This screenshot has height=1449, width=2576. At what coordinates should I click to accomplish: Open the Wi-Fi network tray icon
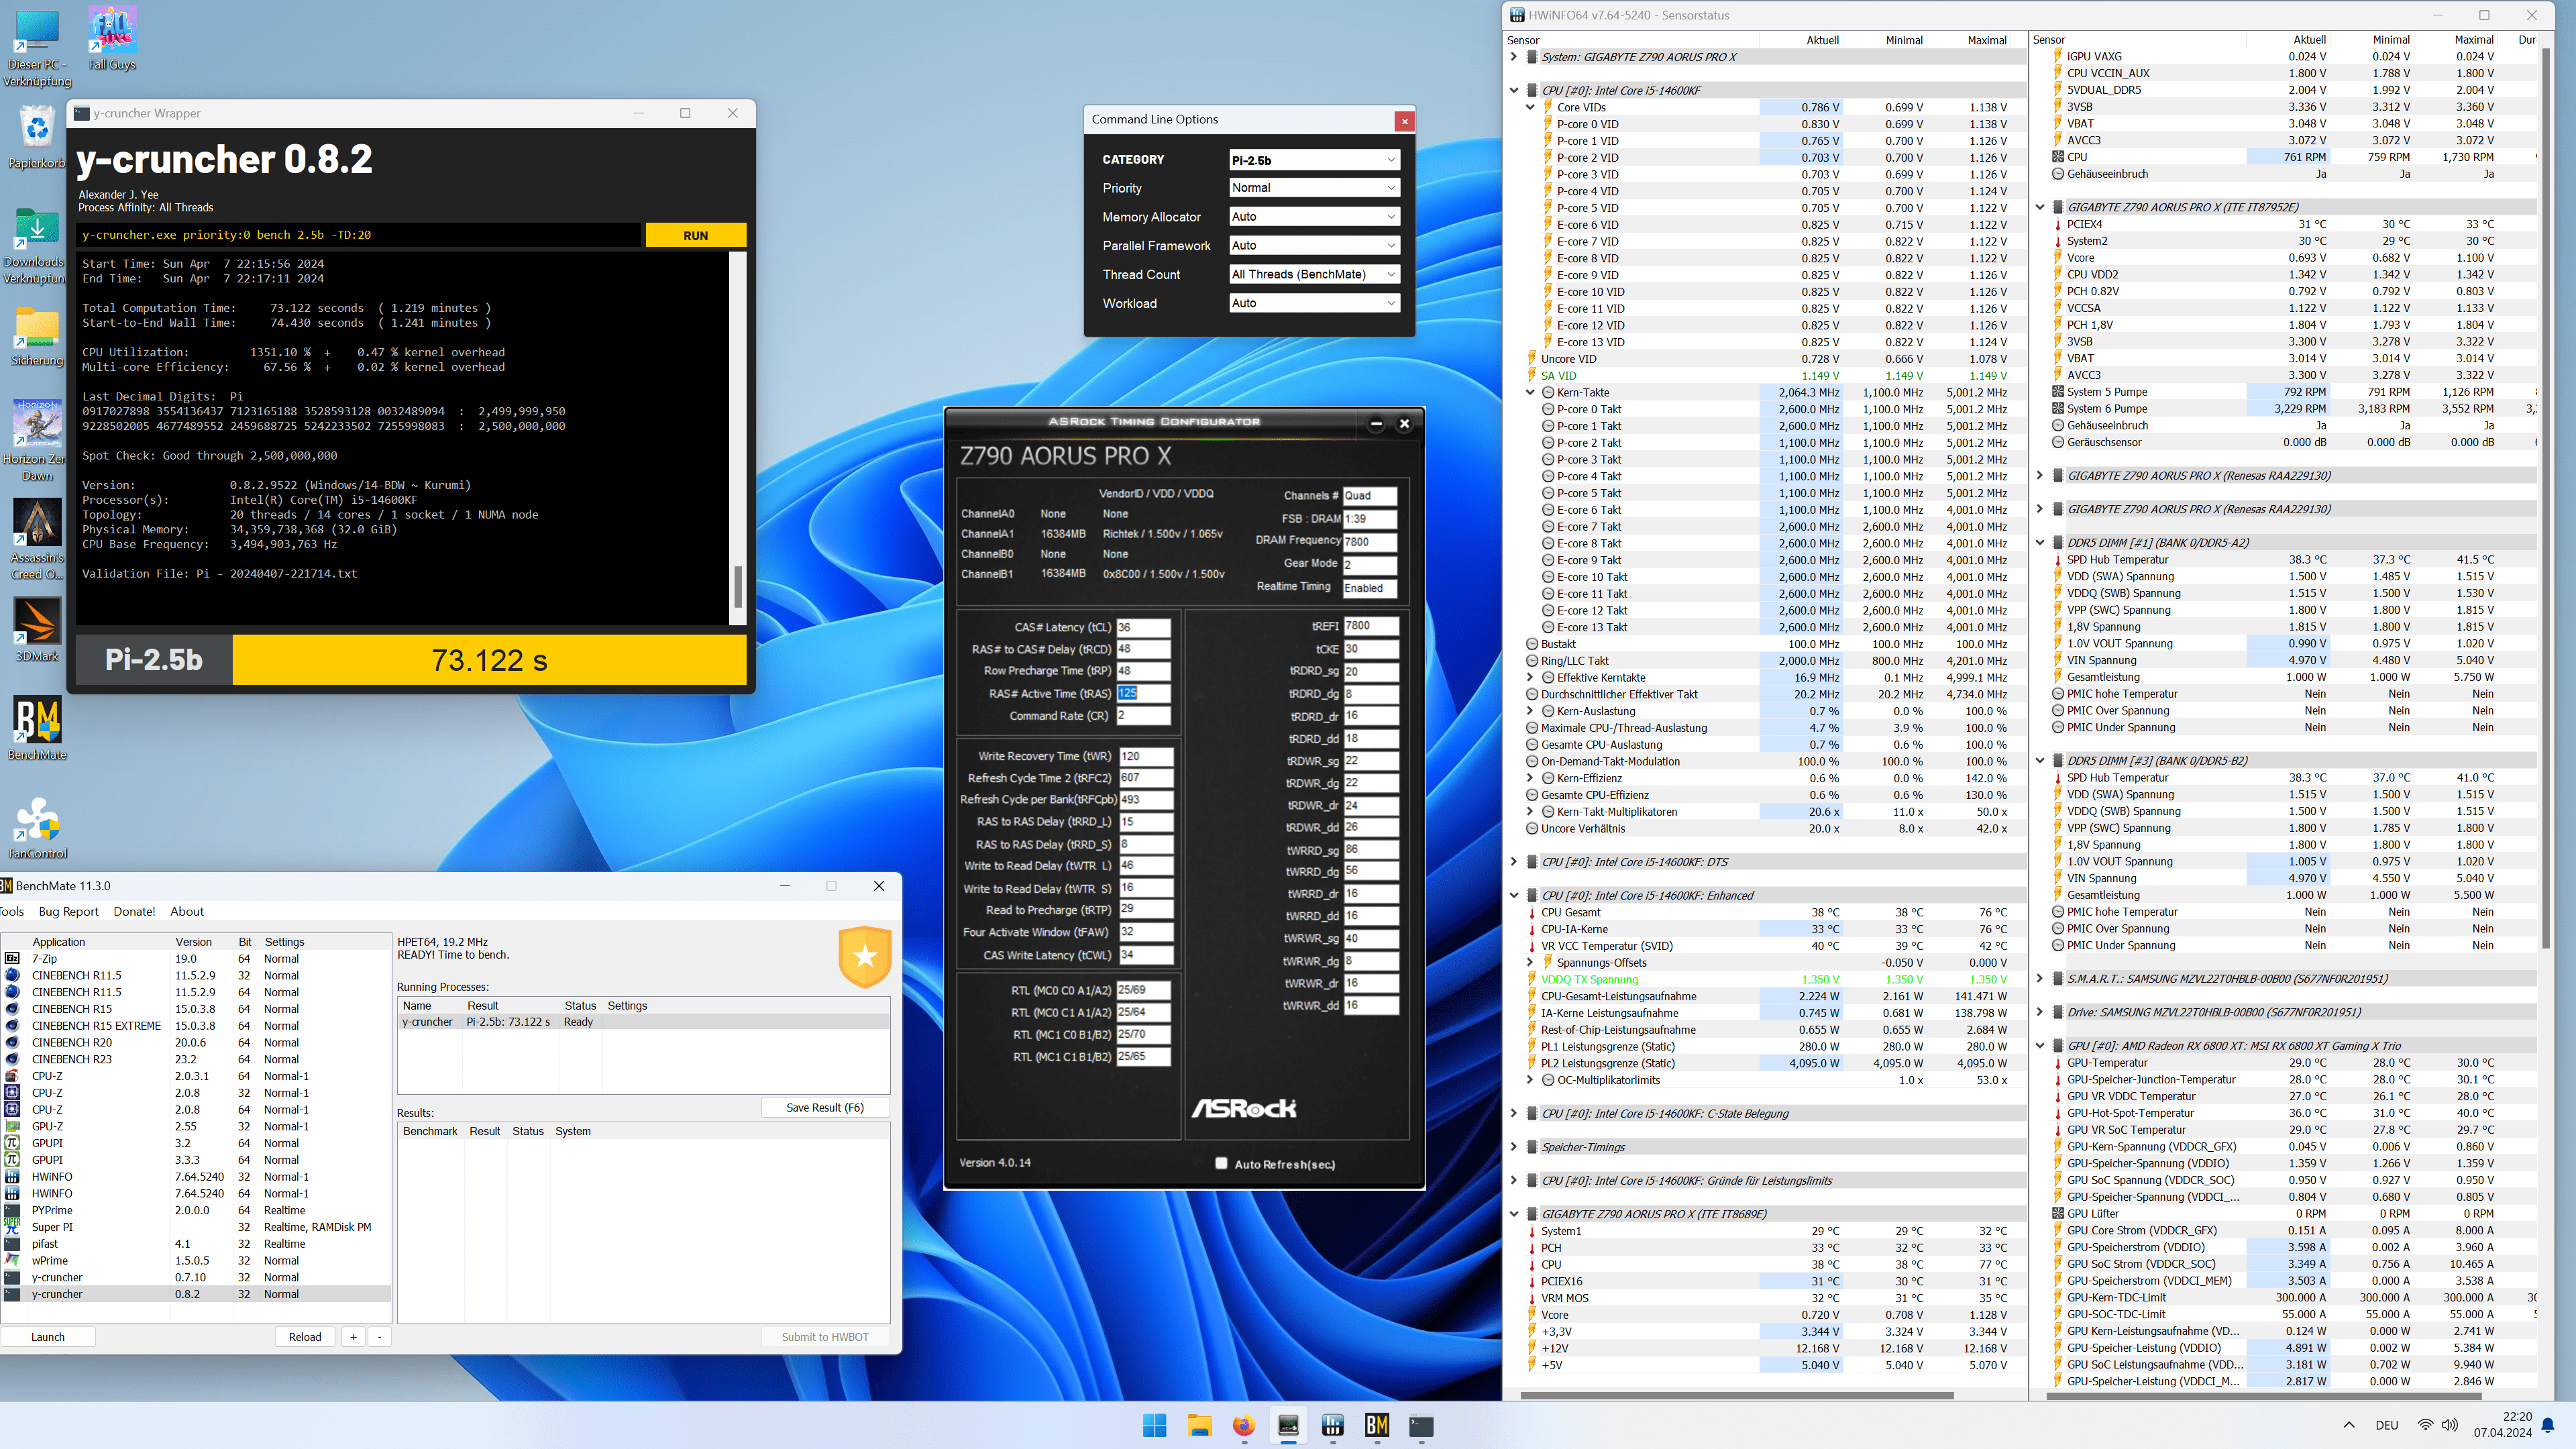pos(2425,1425)
